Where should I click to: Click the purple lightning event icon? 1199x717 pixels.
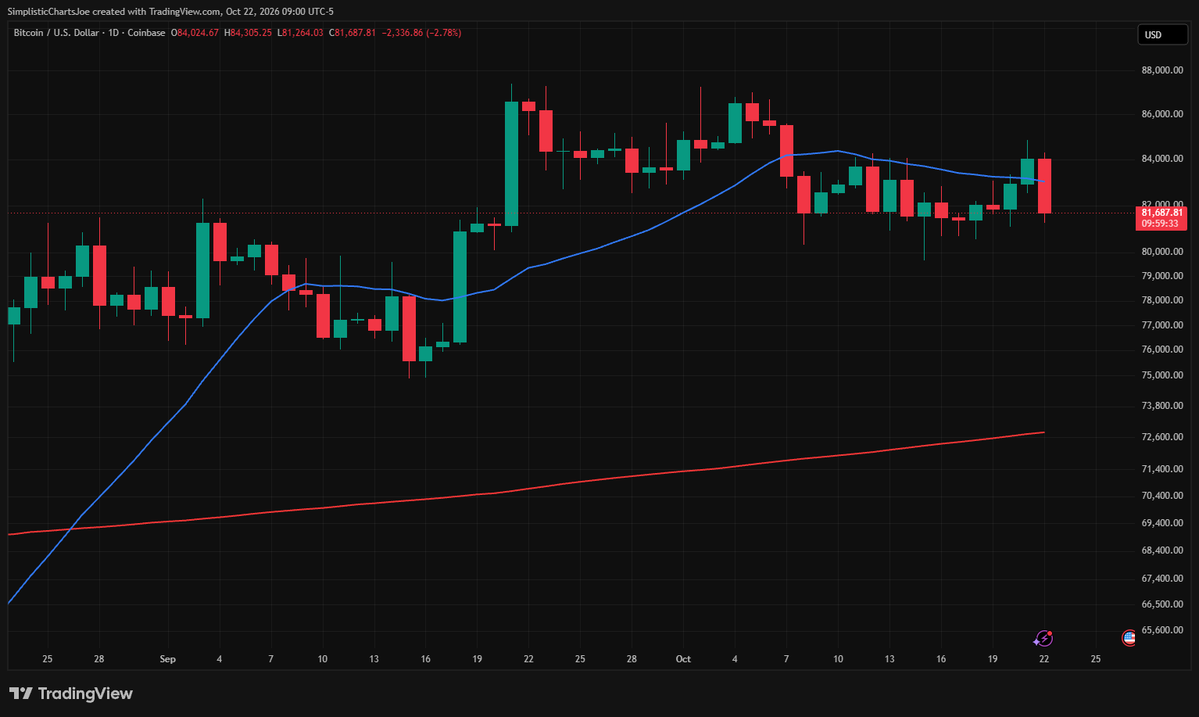[1044, 638]
